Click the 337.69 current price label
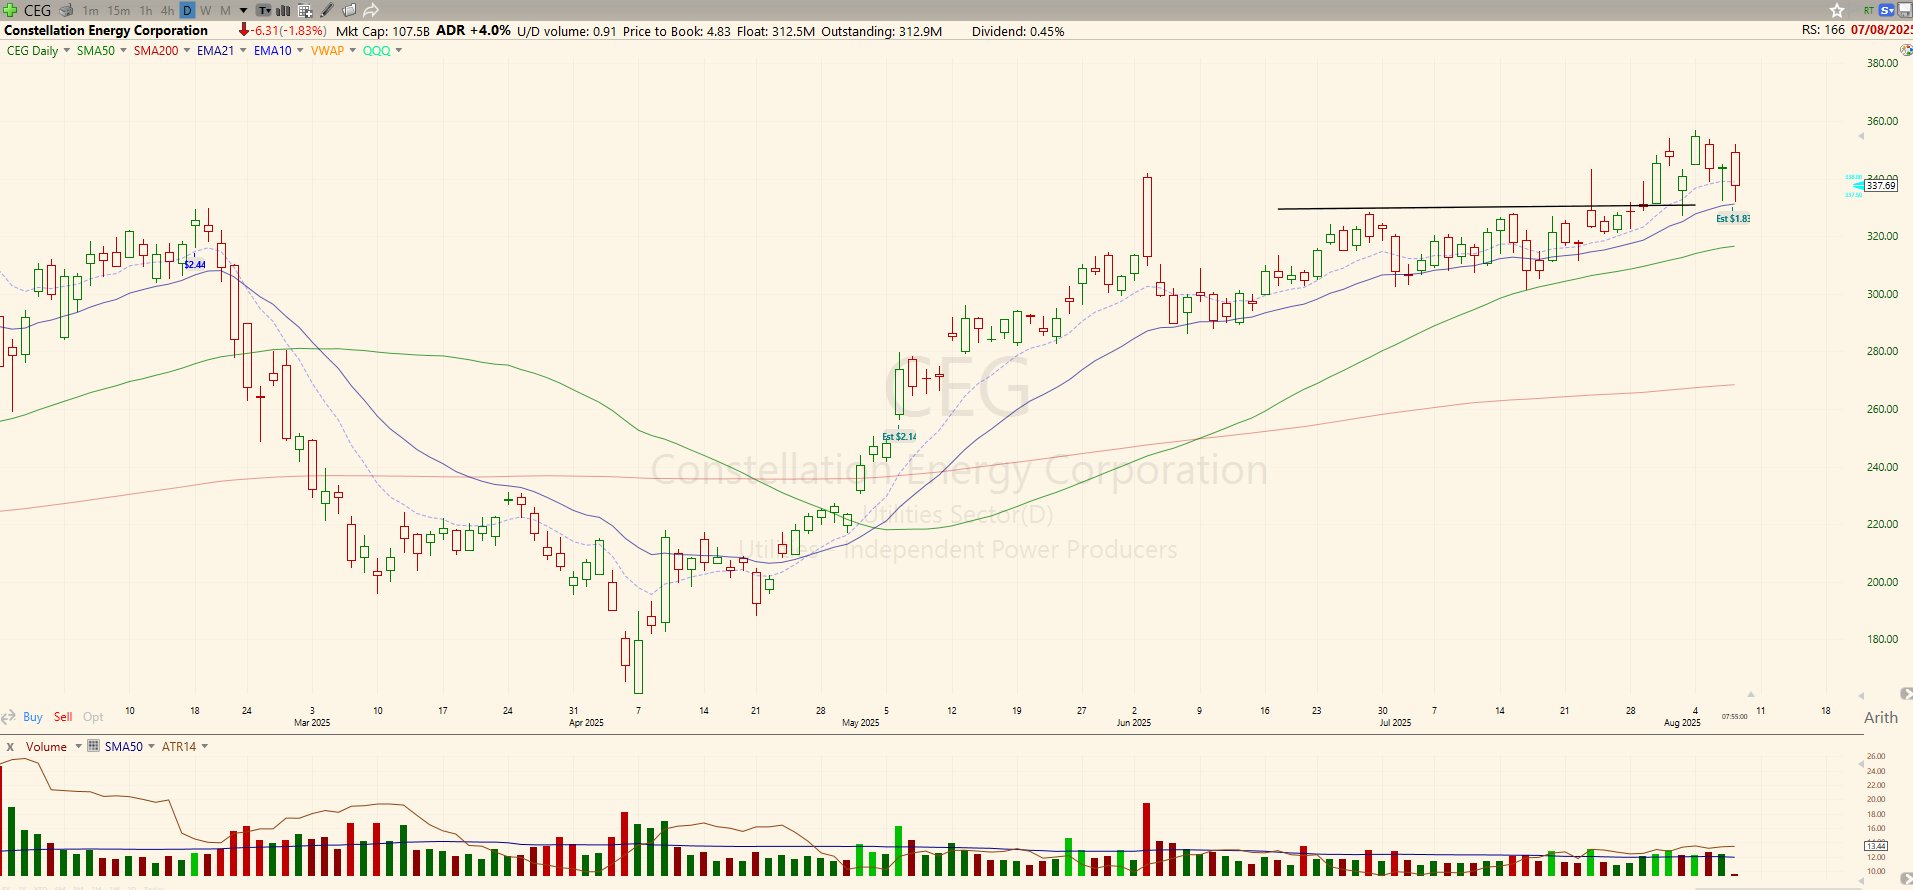This screenshot has width=1913, height=890. point(1881,185)
